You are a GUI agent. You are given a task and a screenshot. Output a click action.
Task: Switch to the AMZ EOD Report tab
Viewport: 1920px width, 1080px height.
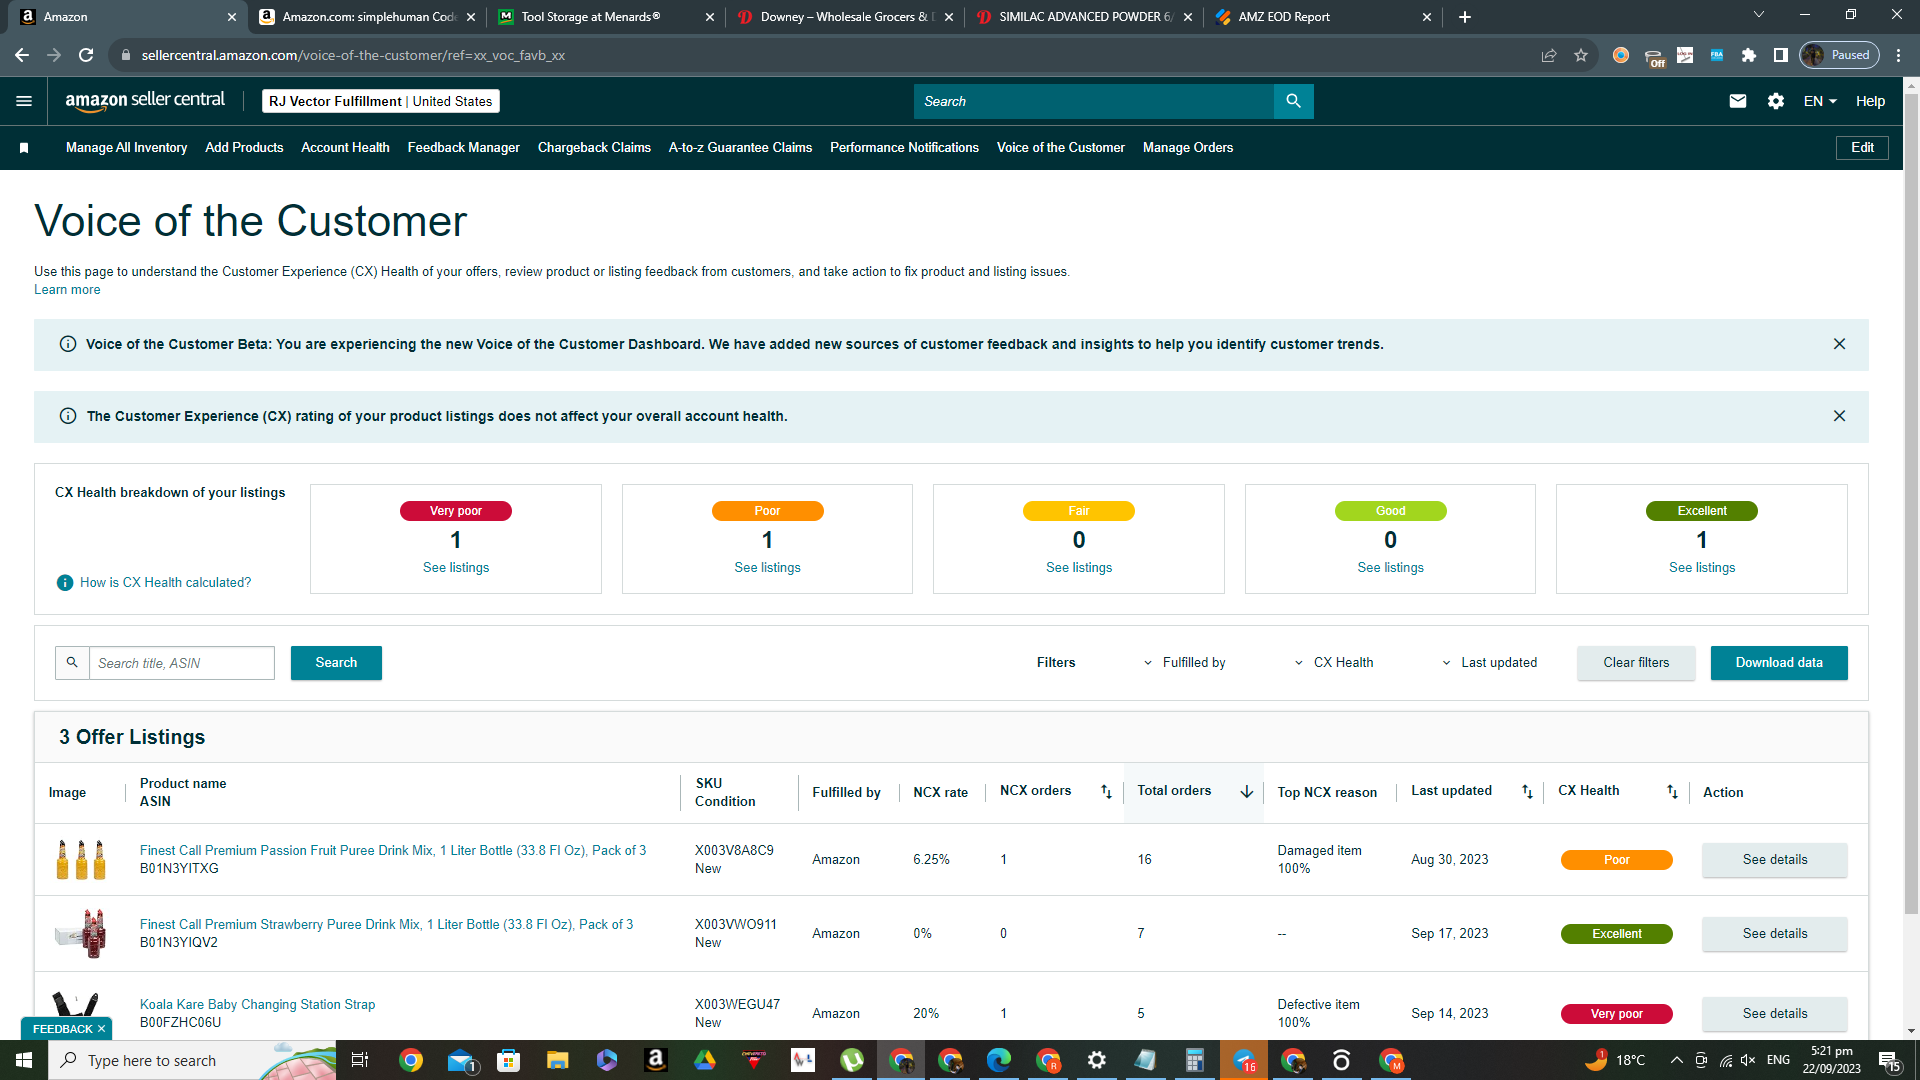click(x=1322, y=17)
